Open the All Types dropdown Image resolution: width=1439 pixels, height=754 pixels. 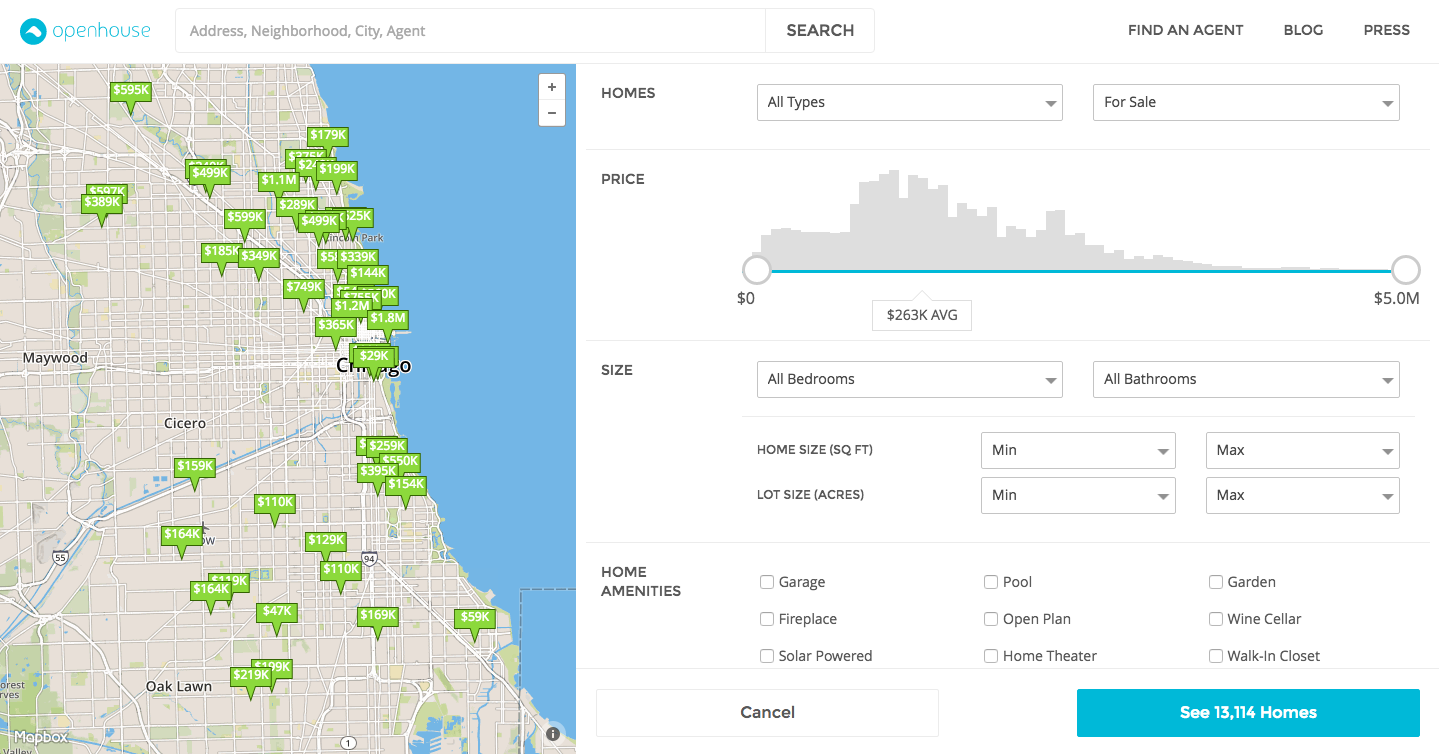[909, 102]
